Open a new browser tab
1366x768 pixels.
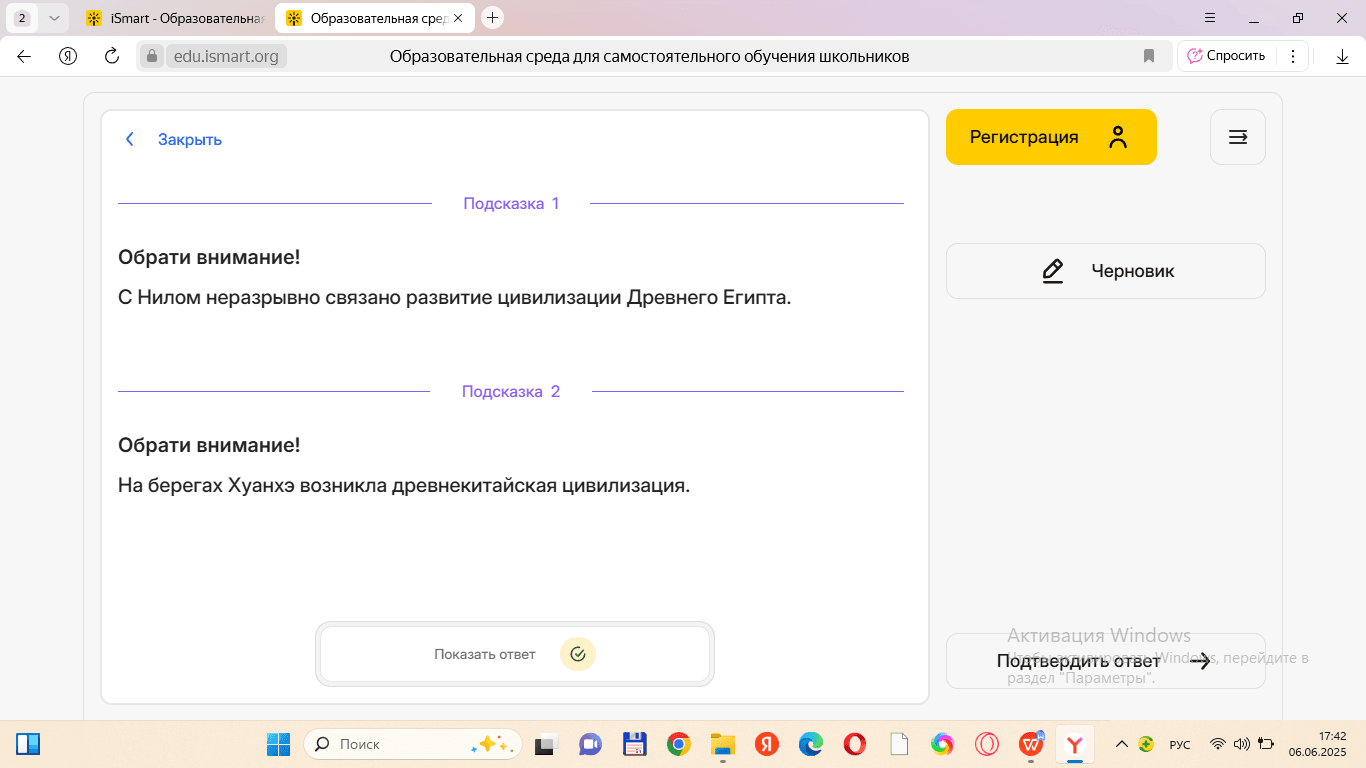tap(492, 18)
